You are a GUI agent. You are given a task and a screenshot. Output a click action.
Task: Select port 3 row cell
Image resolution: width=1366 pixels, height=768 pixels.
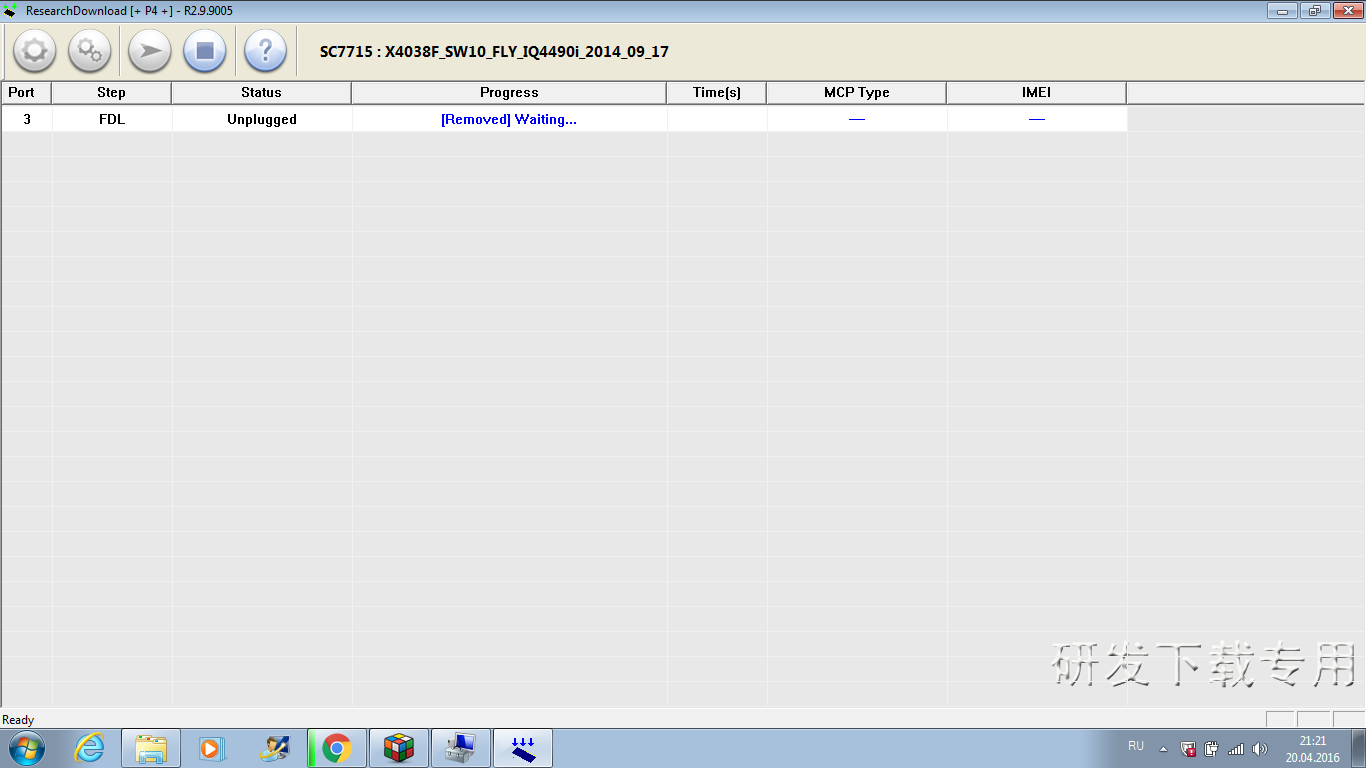(27, 119)
